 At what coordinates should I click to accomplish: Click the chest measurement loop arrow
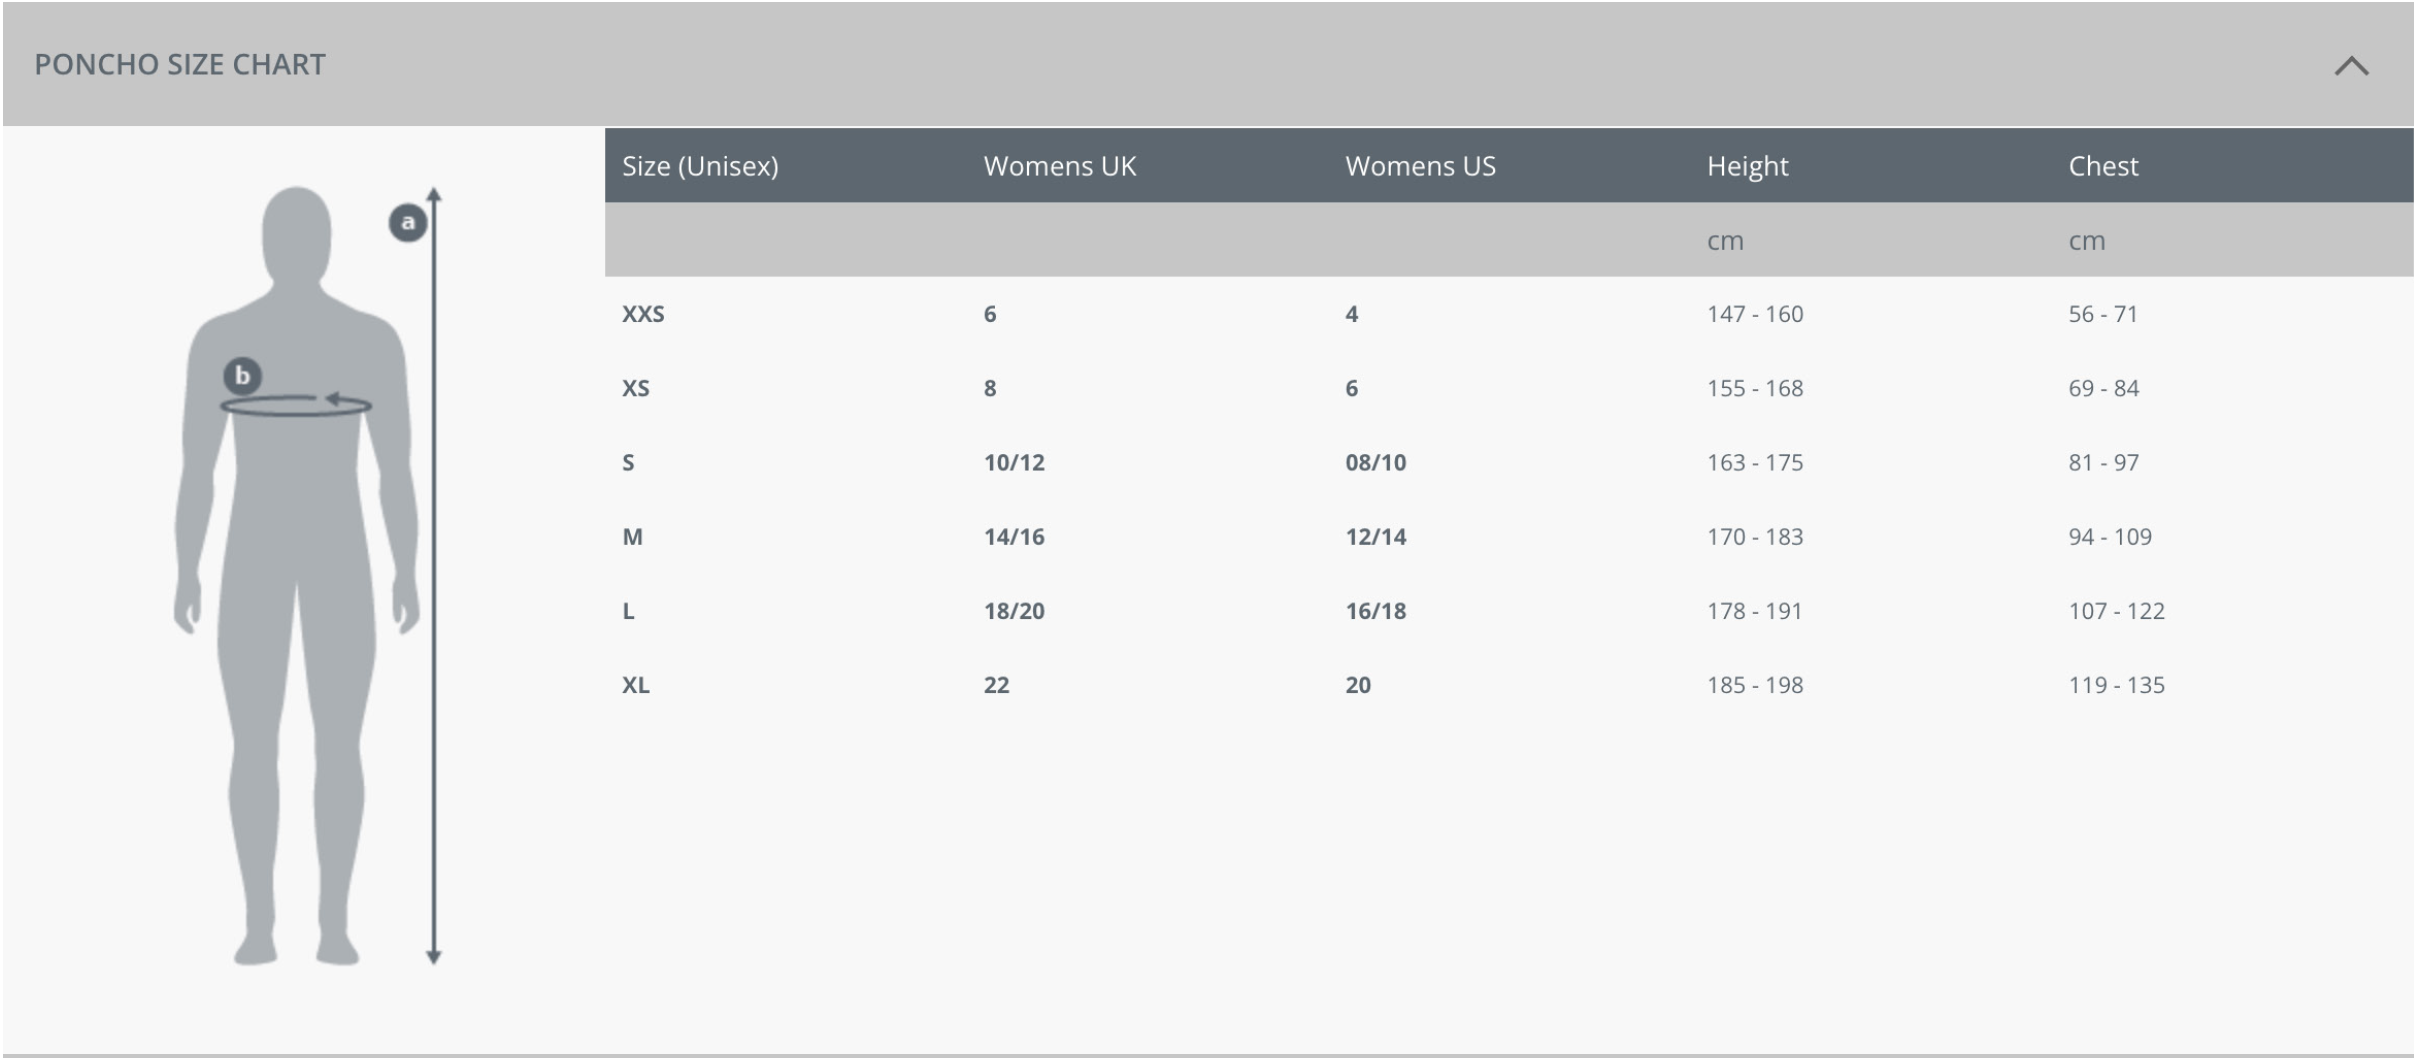(296, 404)
